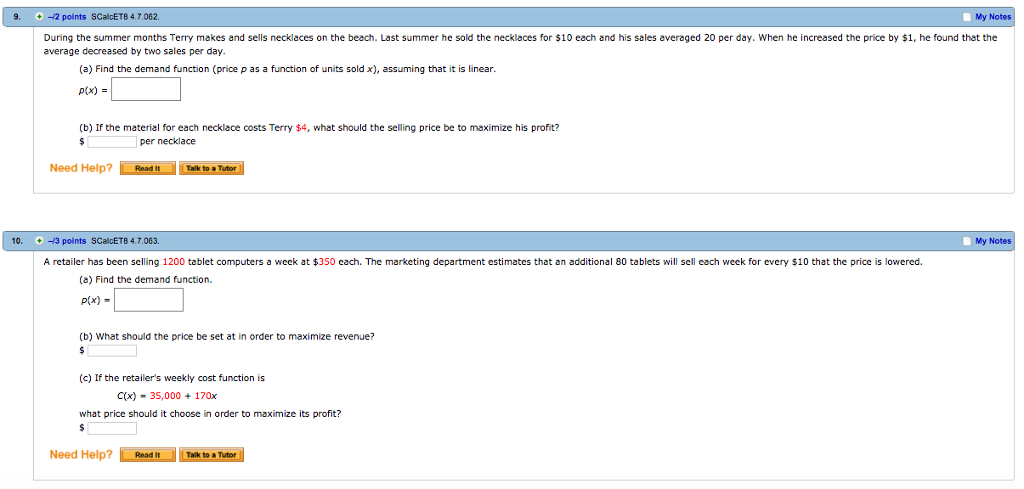Click the notepad icon beside question 10's My Notes

pos(967,241)
